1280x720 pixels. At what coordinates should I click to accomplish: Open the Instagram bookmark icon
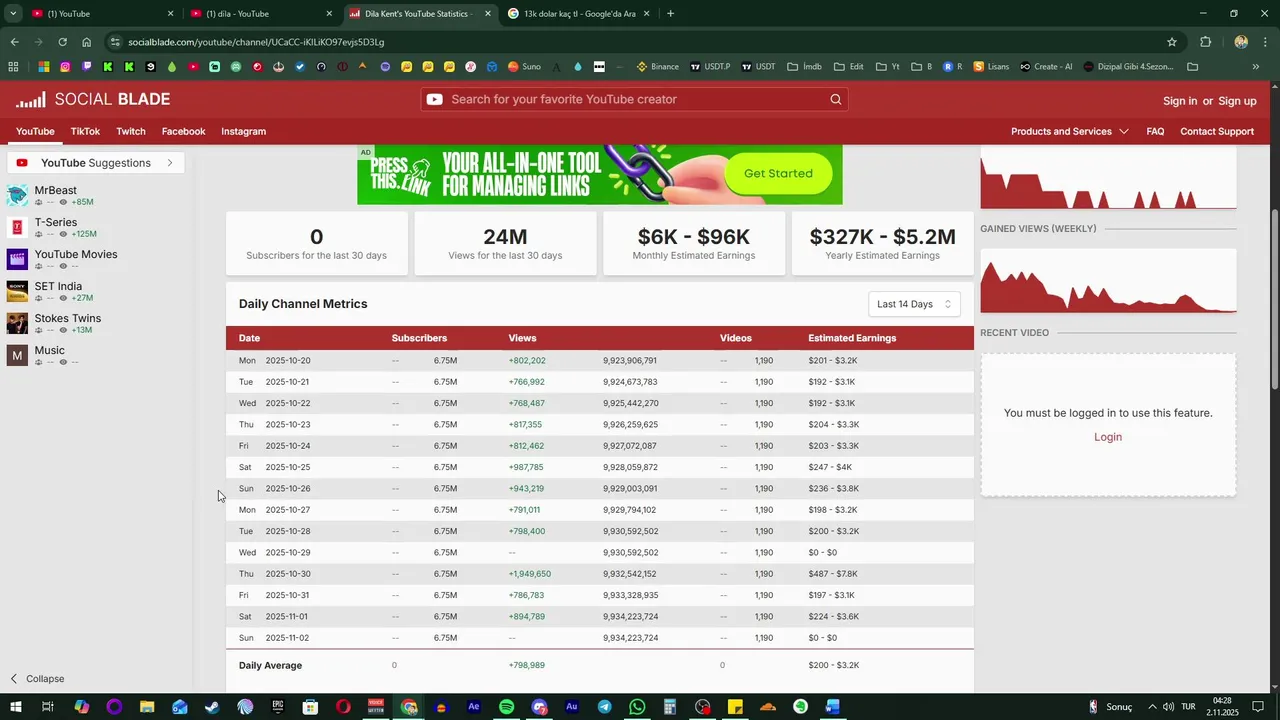coord(65,67)
